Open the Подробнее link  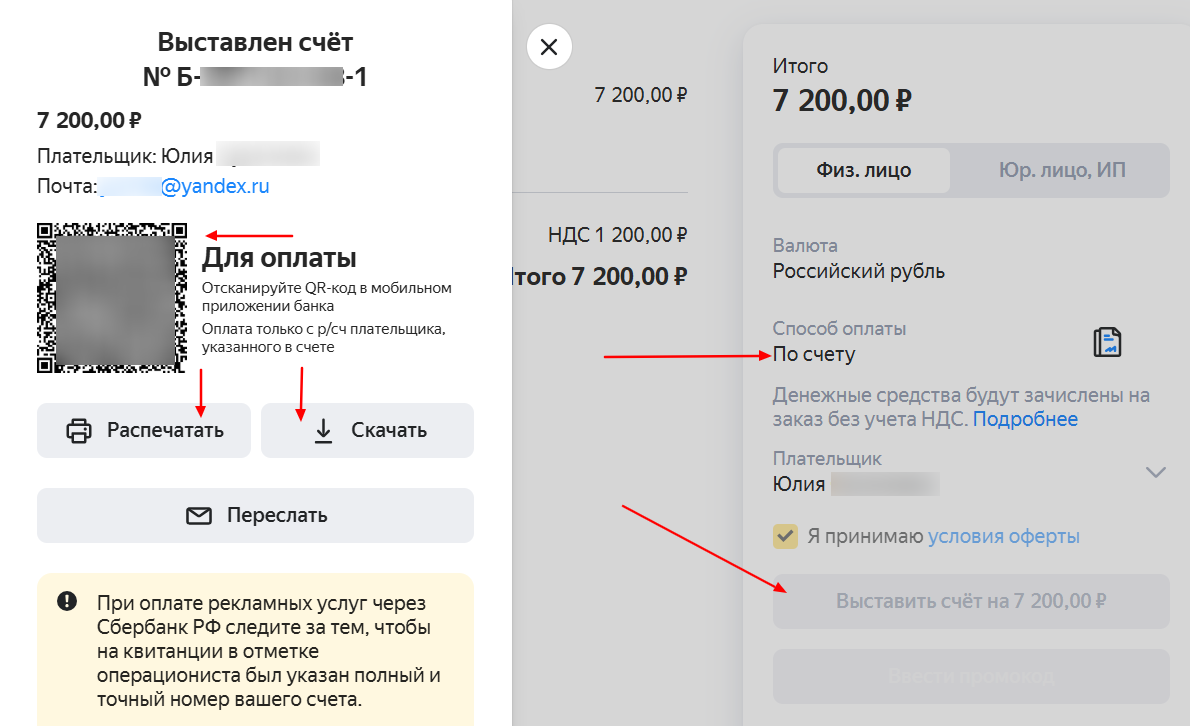[x=1025, y=419]
